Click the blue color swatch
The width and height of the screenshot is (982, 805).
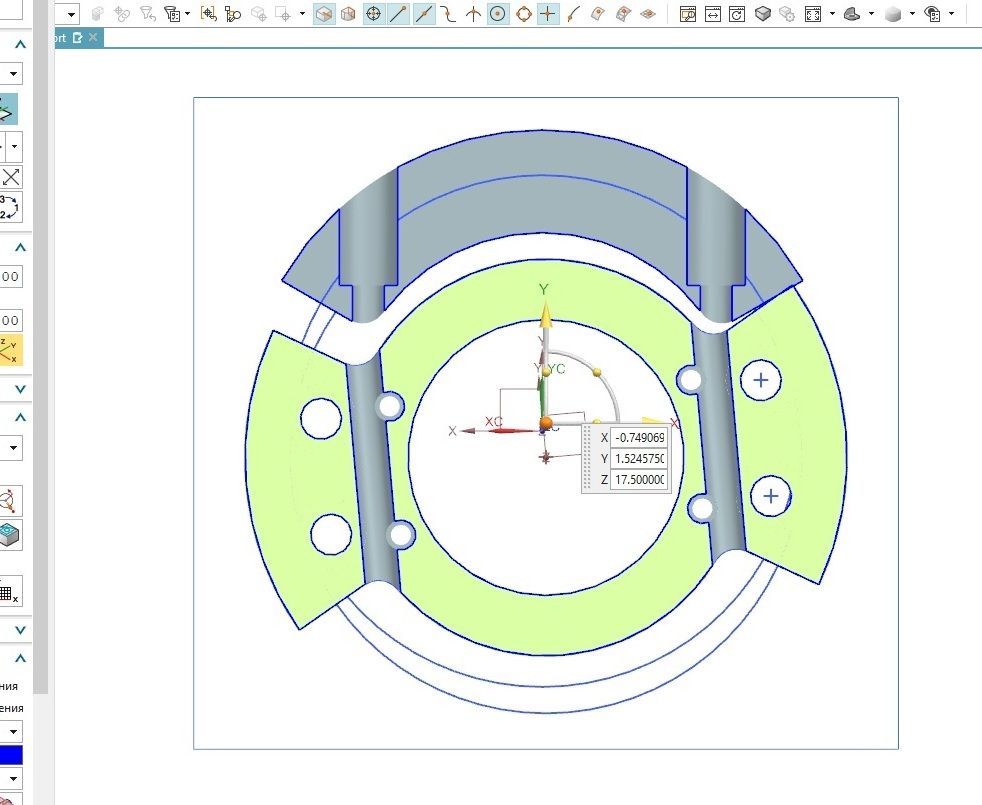pos(10,755)
